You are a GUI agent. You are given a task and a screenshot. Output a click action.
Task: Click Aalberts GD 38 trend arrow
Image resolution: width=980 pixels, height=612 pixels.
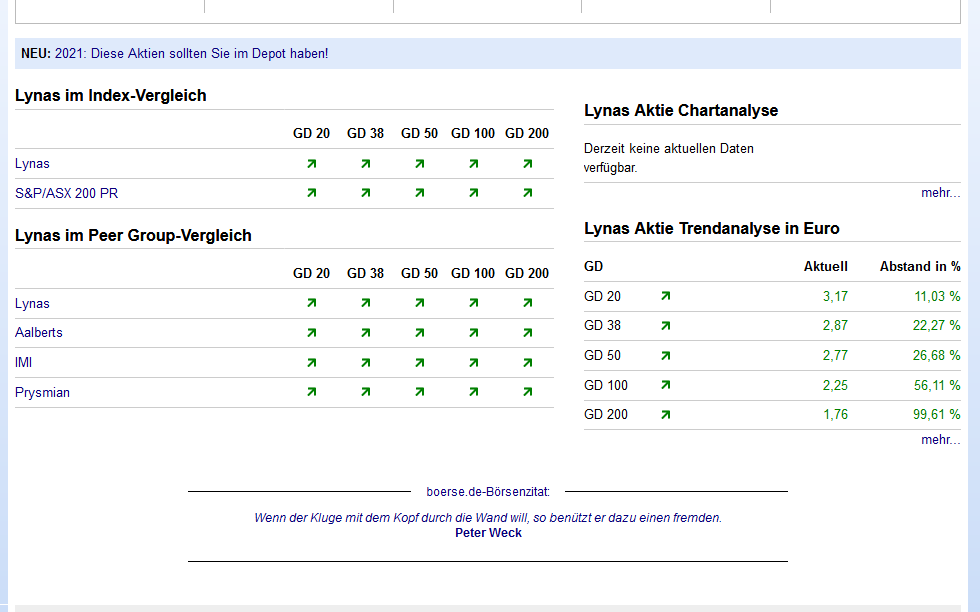click(x=365, y=333)
